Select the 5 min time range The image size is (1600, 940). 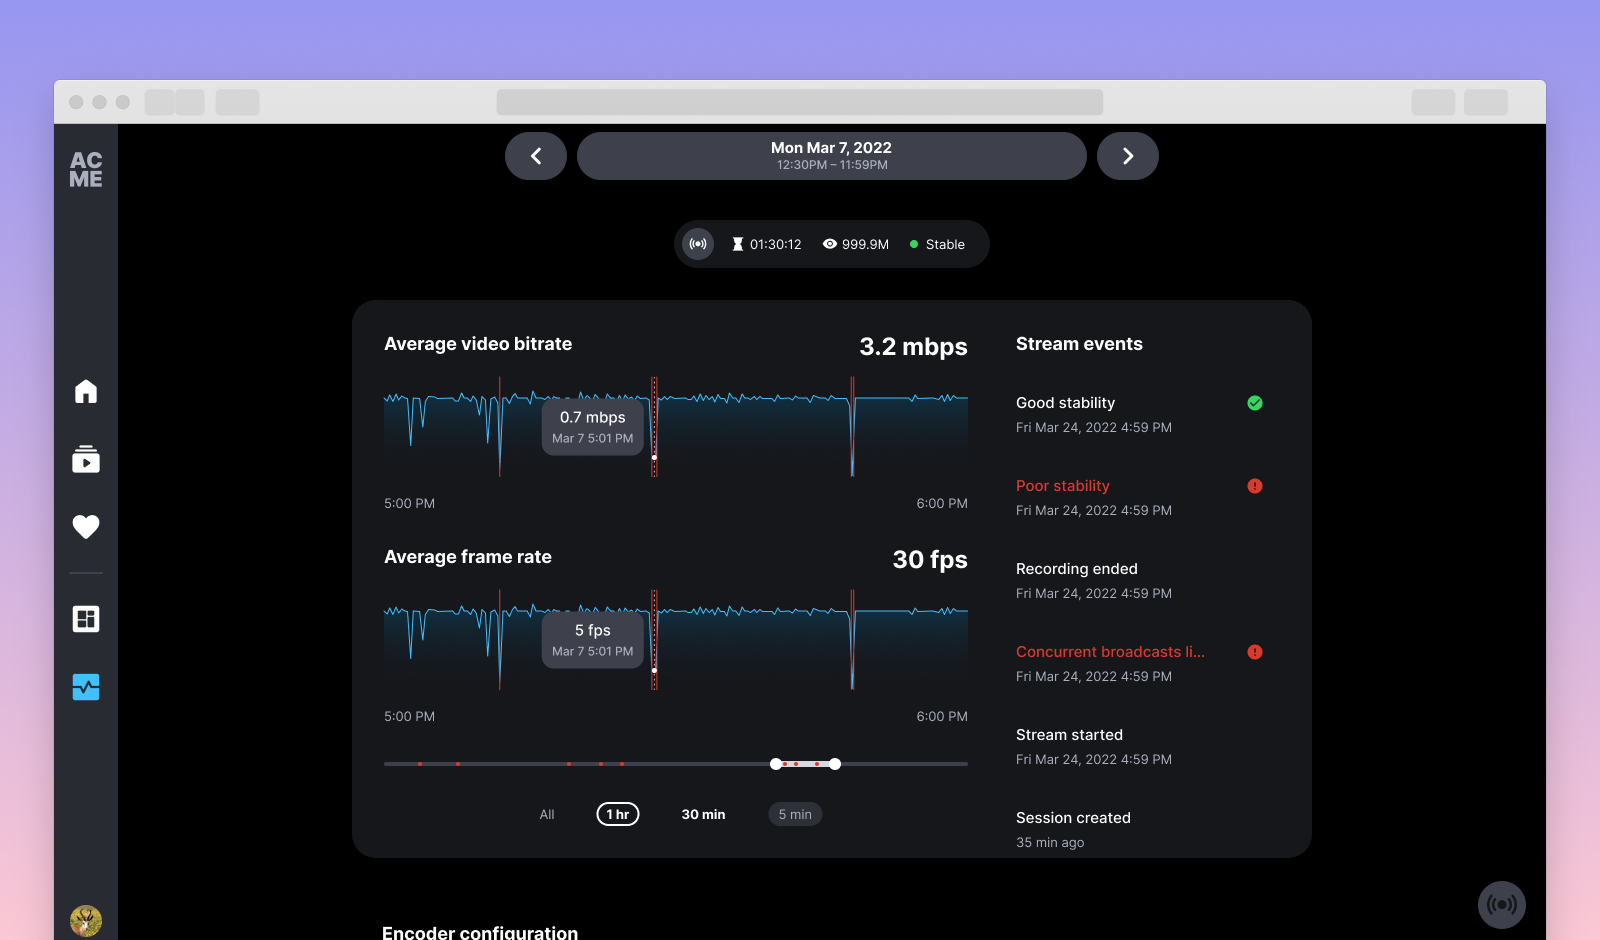(x=795, y=814)
